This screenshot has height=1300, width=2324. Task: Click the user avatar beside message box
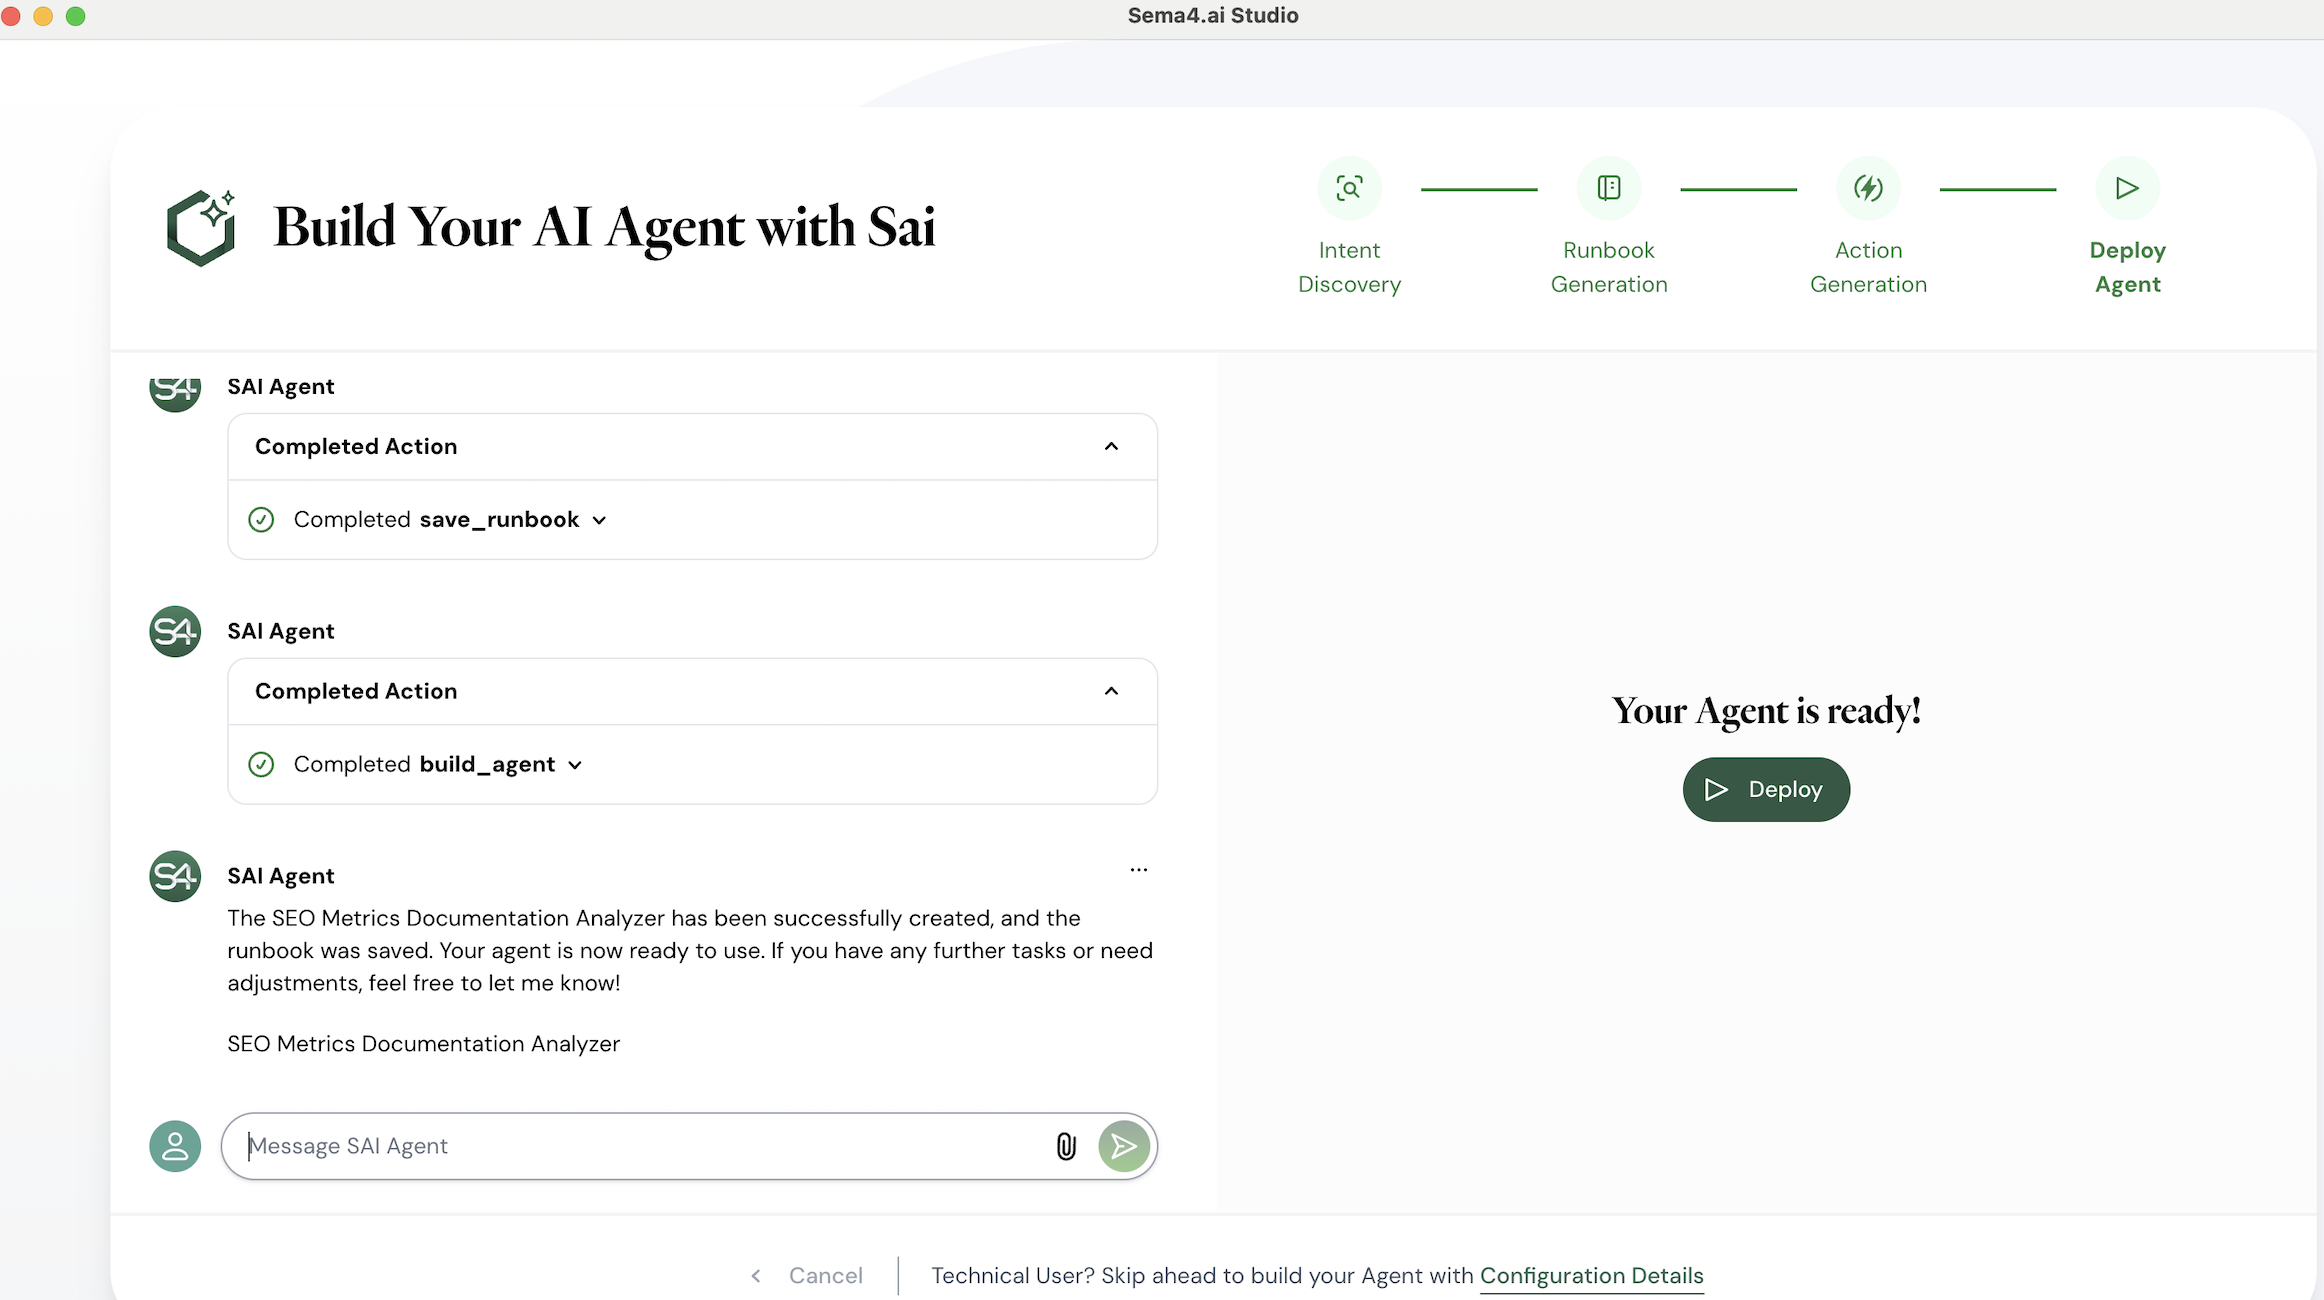(x=175, y=1146)
